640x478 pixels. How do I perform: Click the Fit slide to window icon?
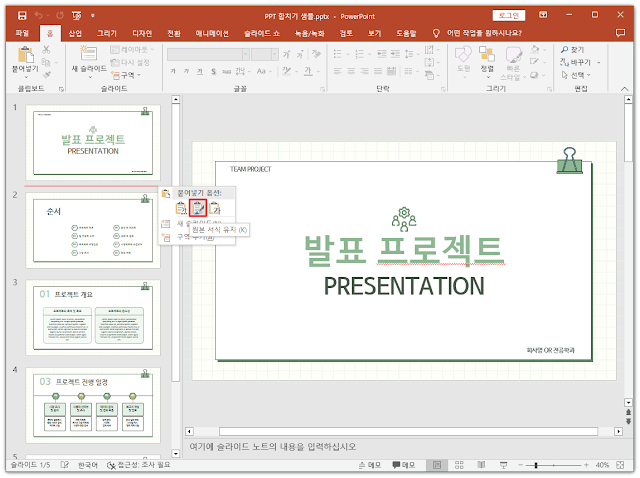(x=620, y=465)
